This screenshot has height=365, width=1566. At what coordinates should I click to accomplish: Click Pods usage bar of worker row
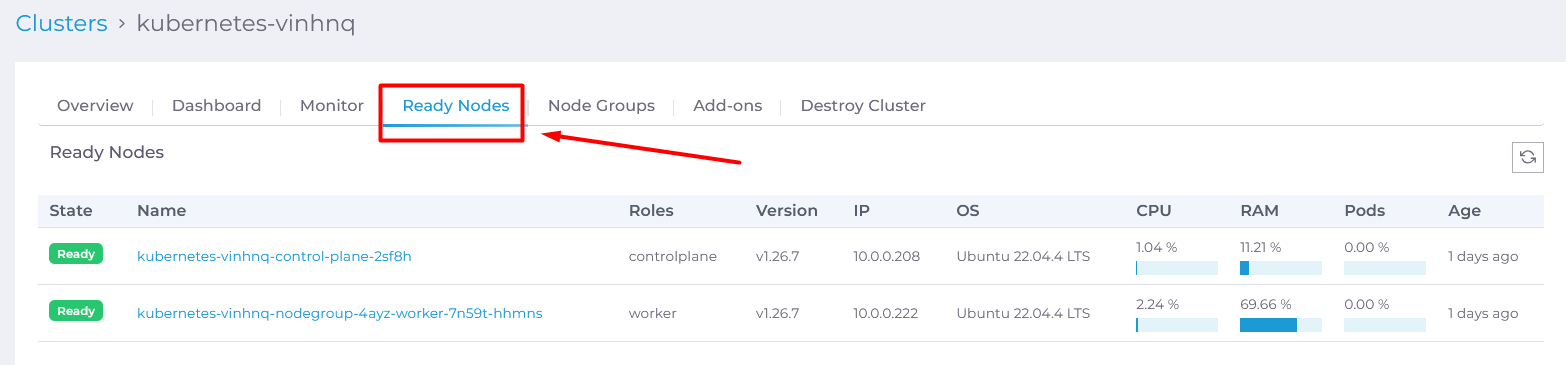point(1385,325)
